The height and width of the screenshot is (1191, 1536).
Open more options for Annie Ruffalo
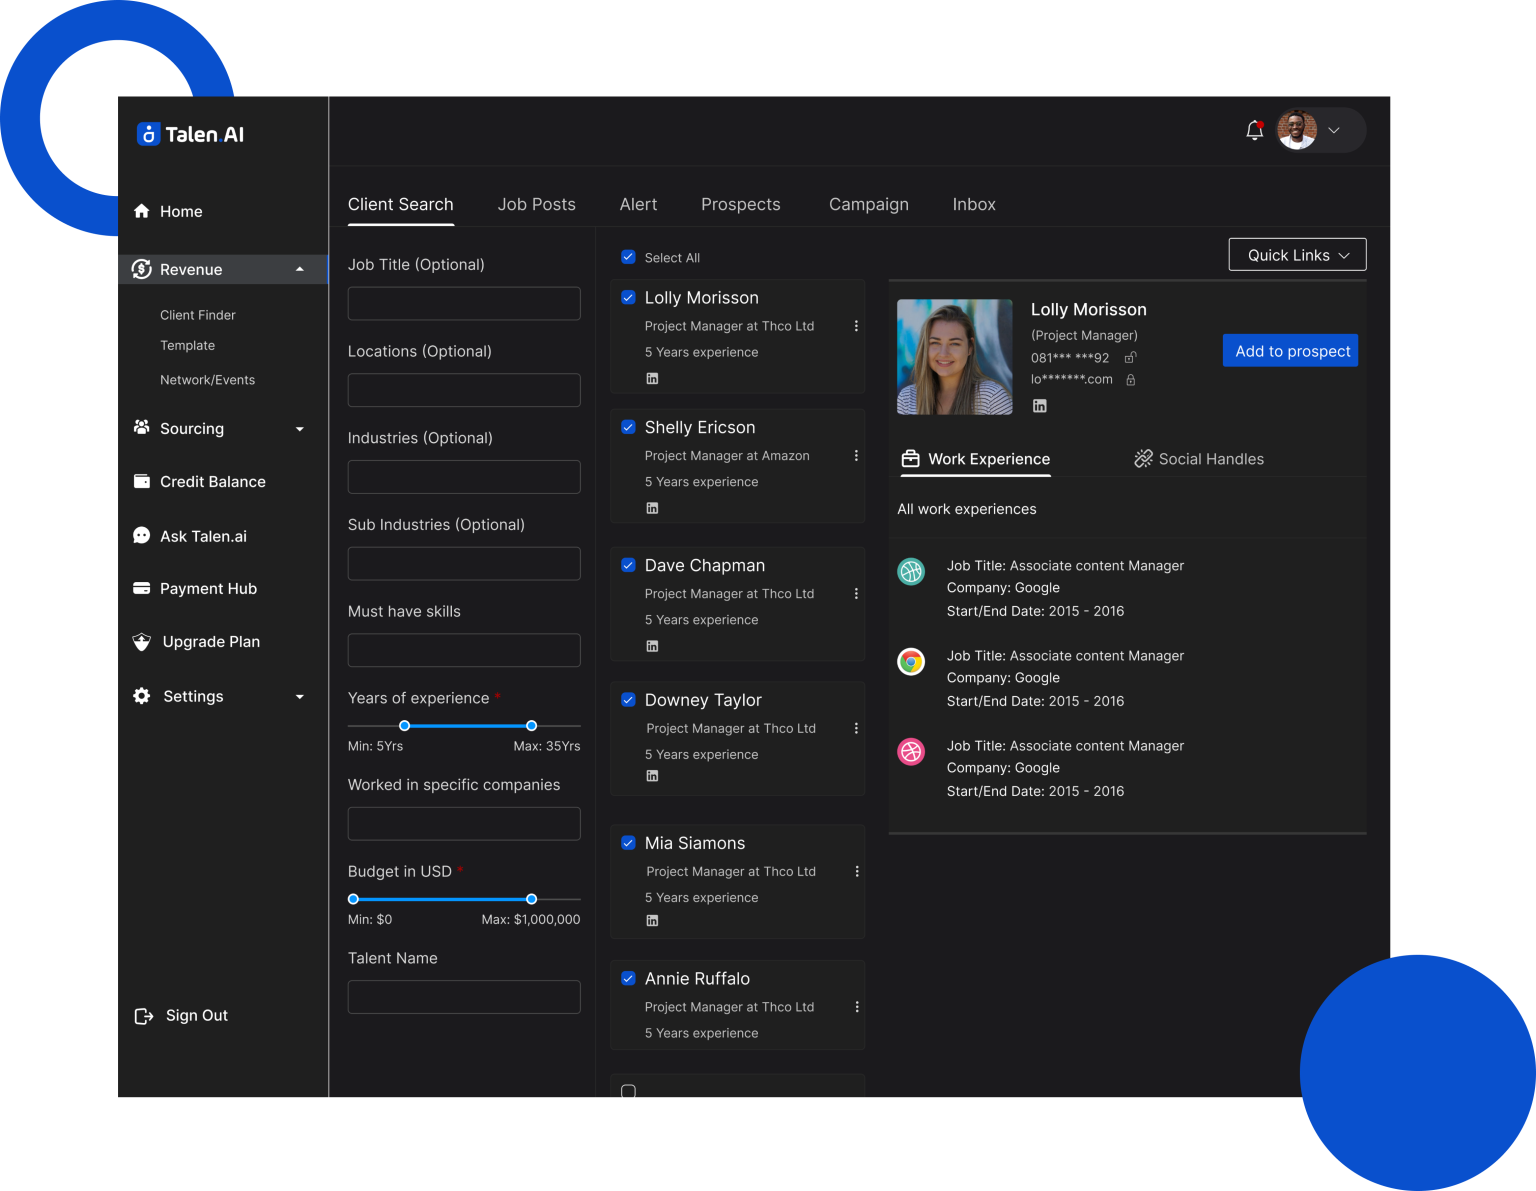click(x=857, y=1007)
